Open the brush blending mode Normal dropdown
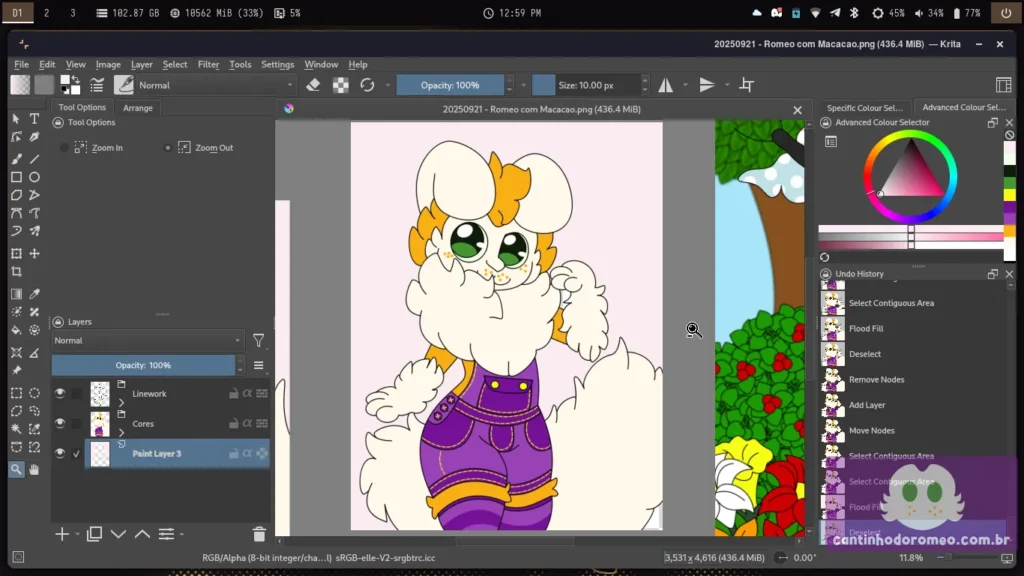The image size is (1024, 576). point(216,85)
